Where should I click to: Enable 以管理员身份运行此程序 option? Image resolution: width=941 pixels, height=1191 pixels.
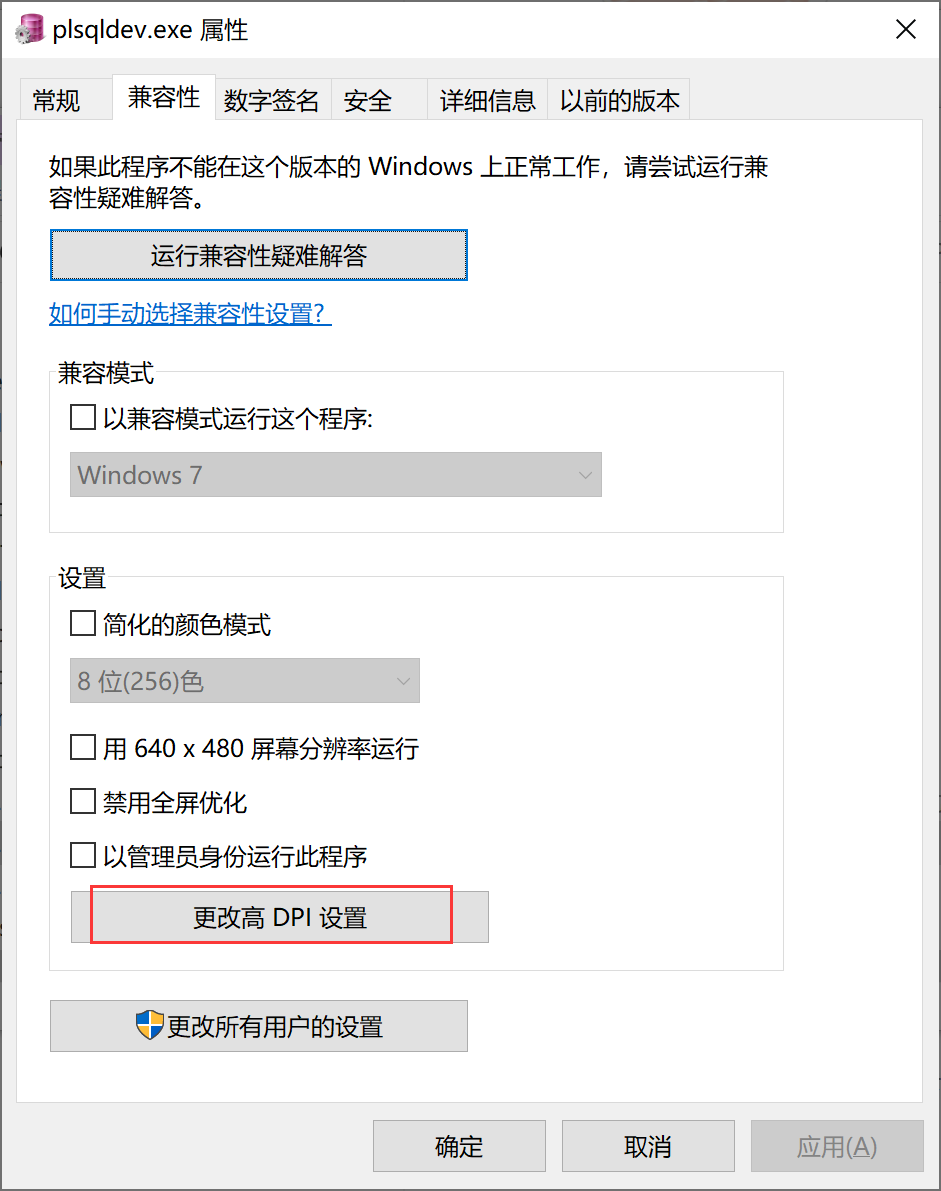(x=82, y=855)
